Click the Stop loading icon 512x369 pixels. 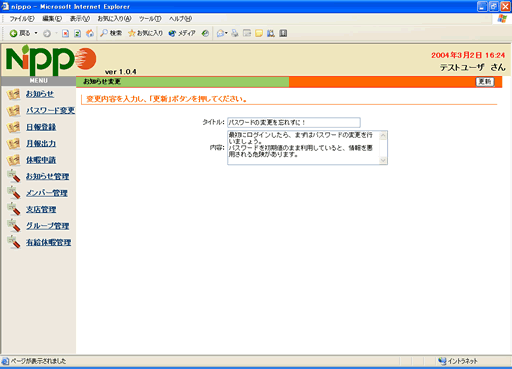pyautogui.click(x=66, y=33)
